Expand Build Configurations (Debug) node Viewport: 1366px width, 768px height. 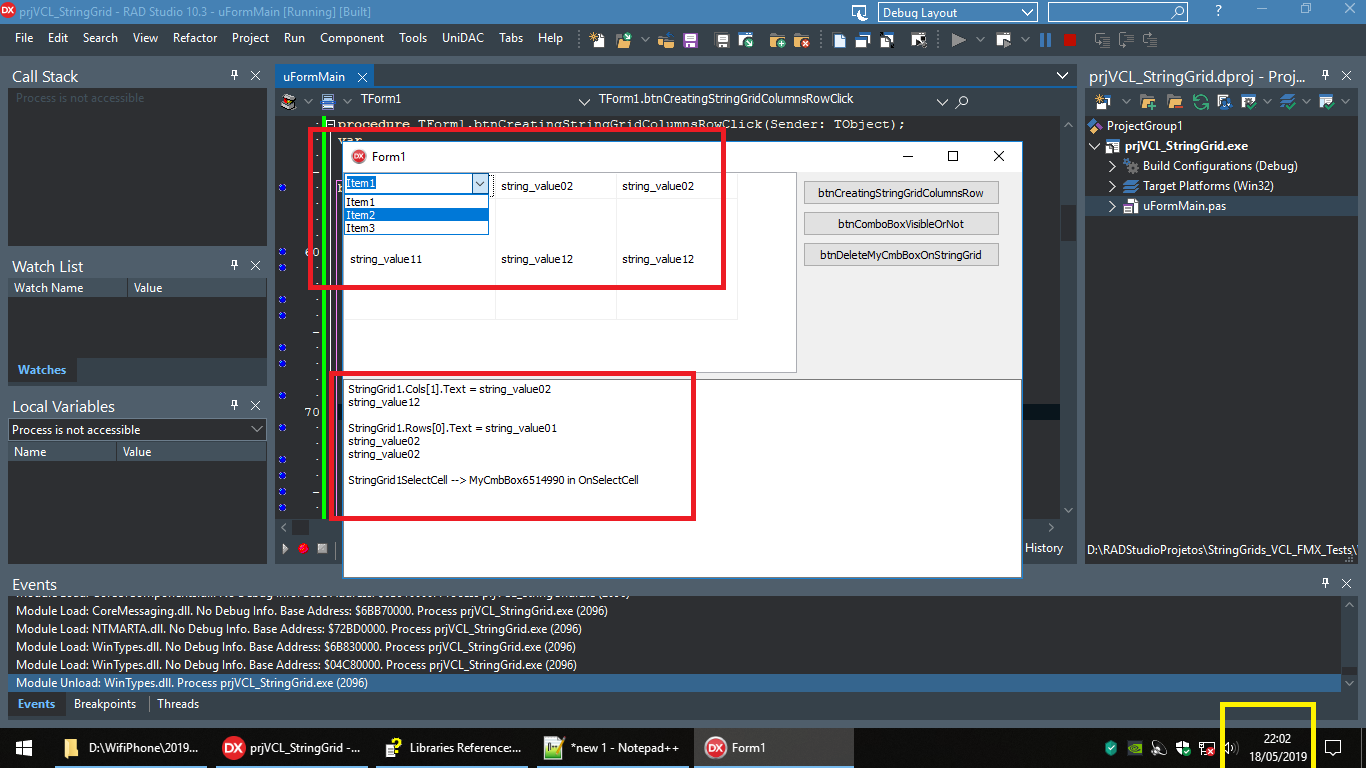click(x=1112, y=166)
